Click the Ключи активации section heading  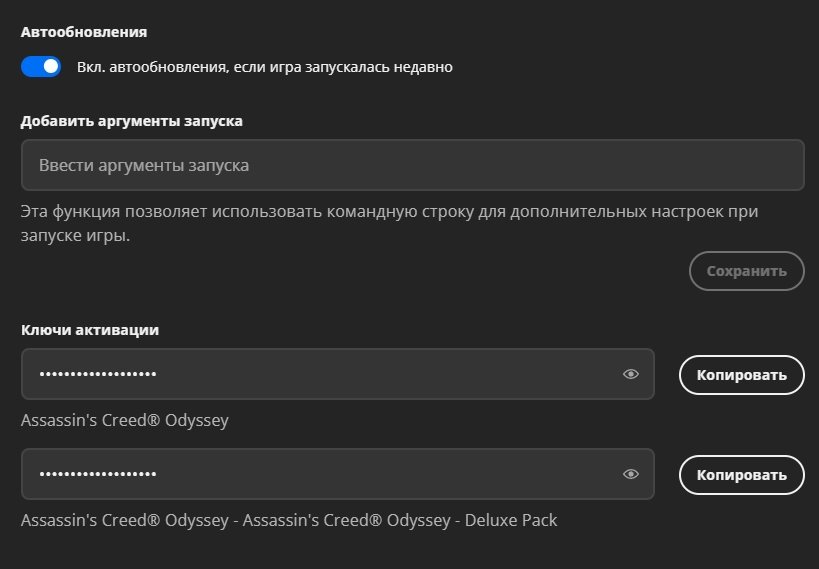point(90,329)
